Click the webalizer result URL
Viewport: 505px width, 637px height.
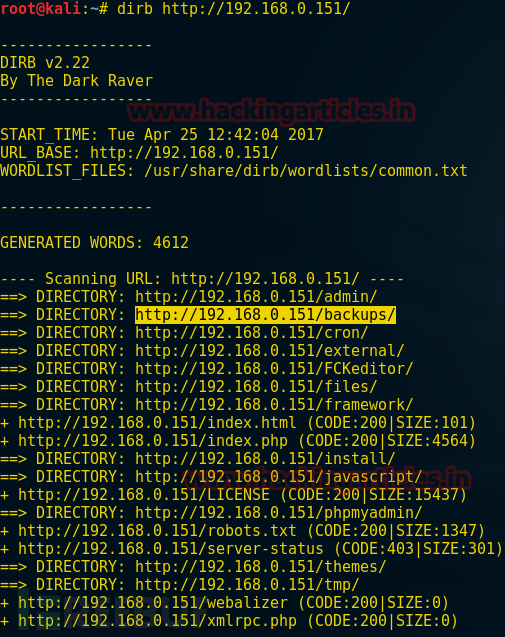coord(153,602)
